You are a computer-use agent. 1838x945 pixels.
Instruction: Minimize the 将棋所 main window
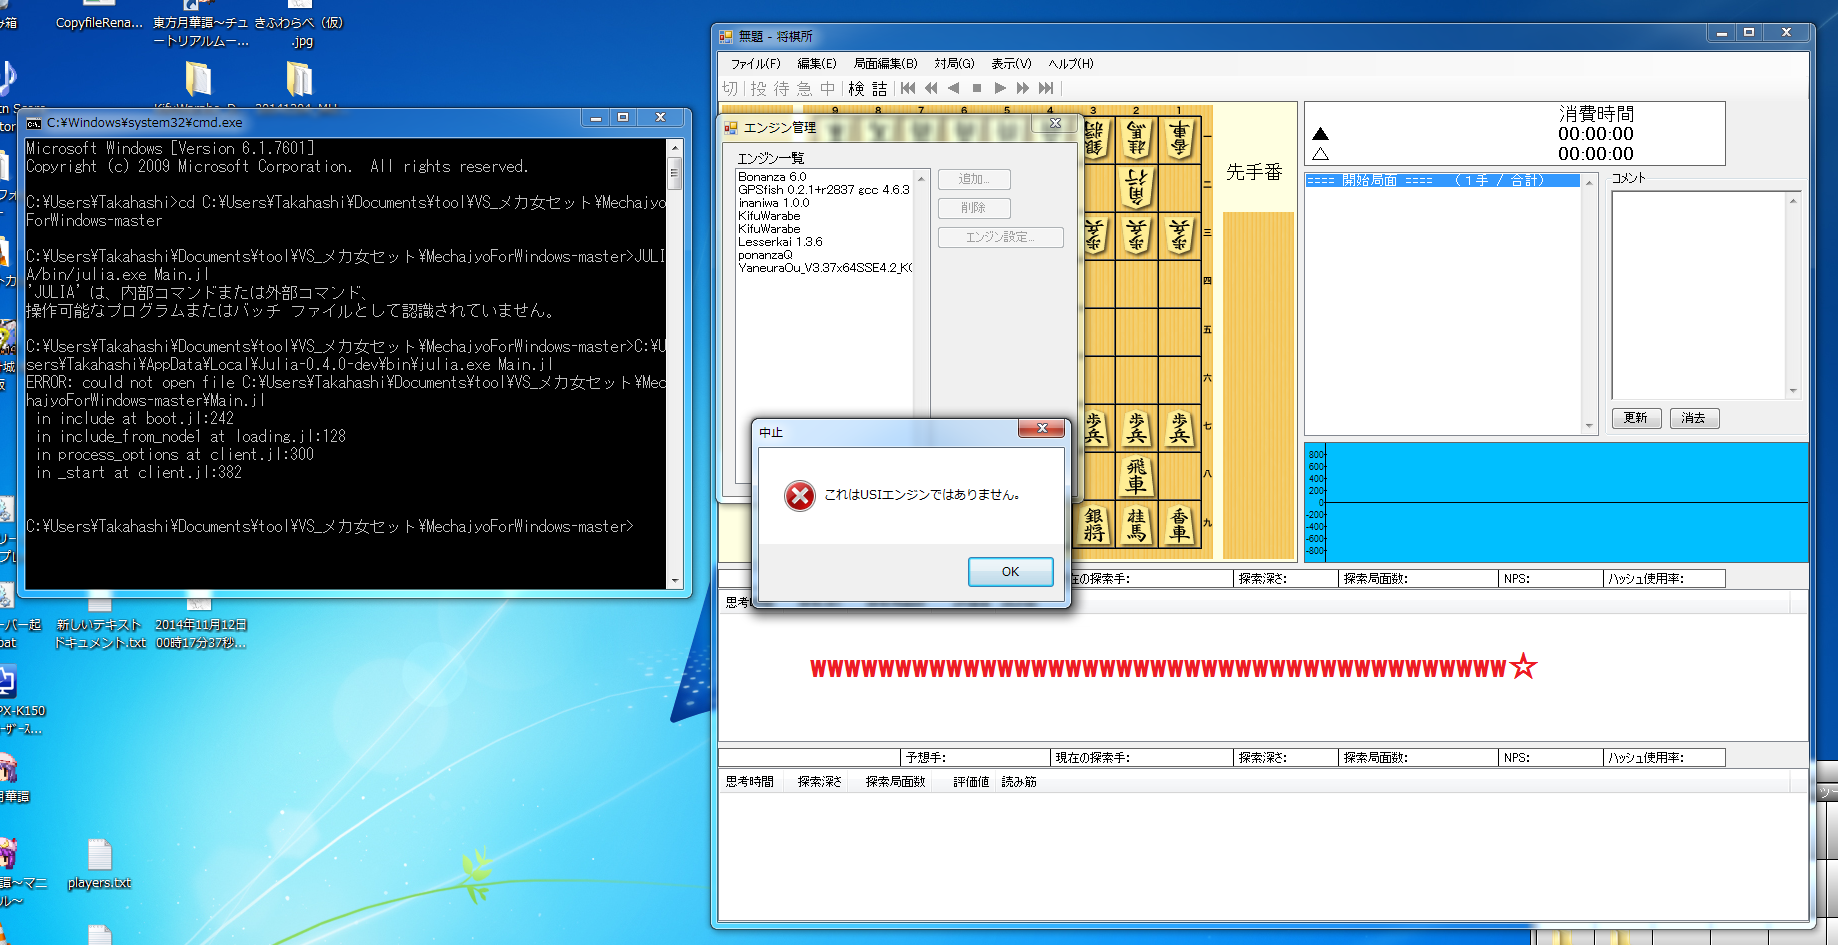[x=1721, y=33]
